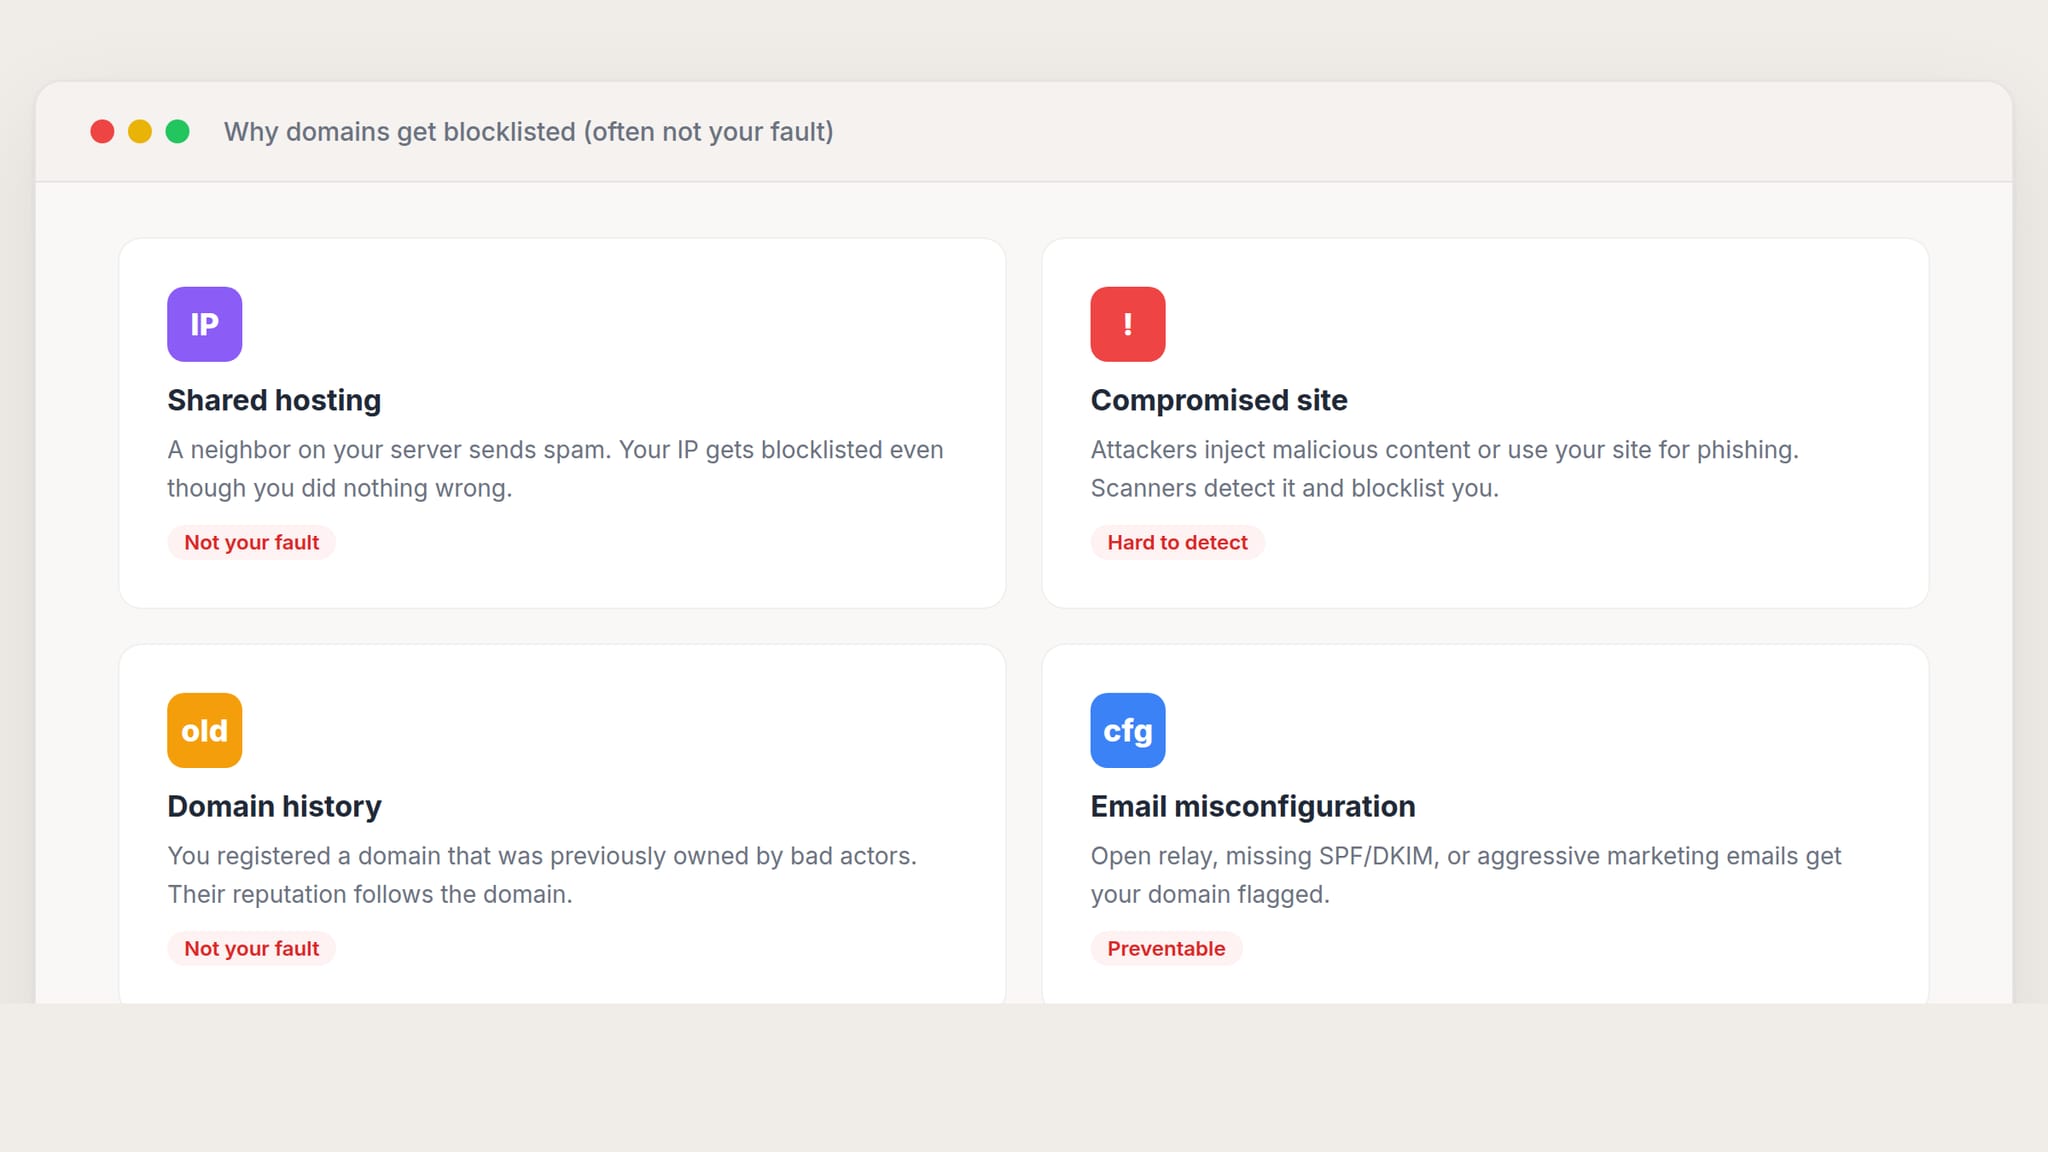Click the Domain history description about bad actors

541,875
